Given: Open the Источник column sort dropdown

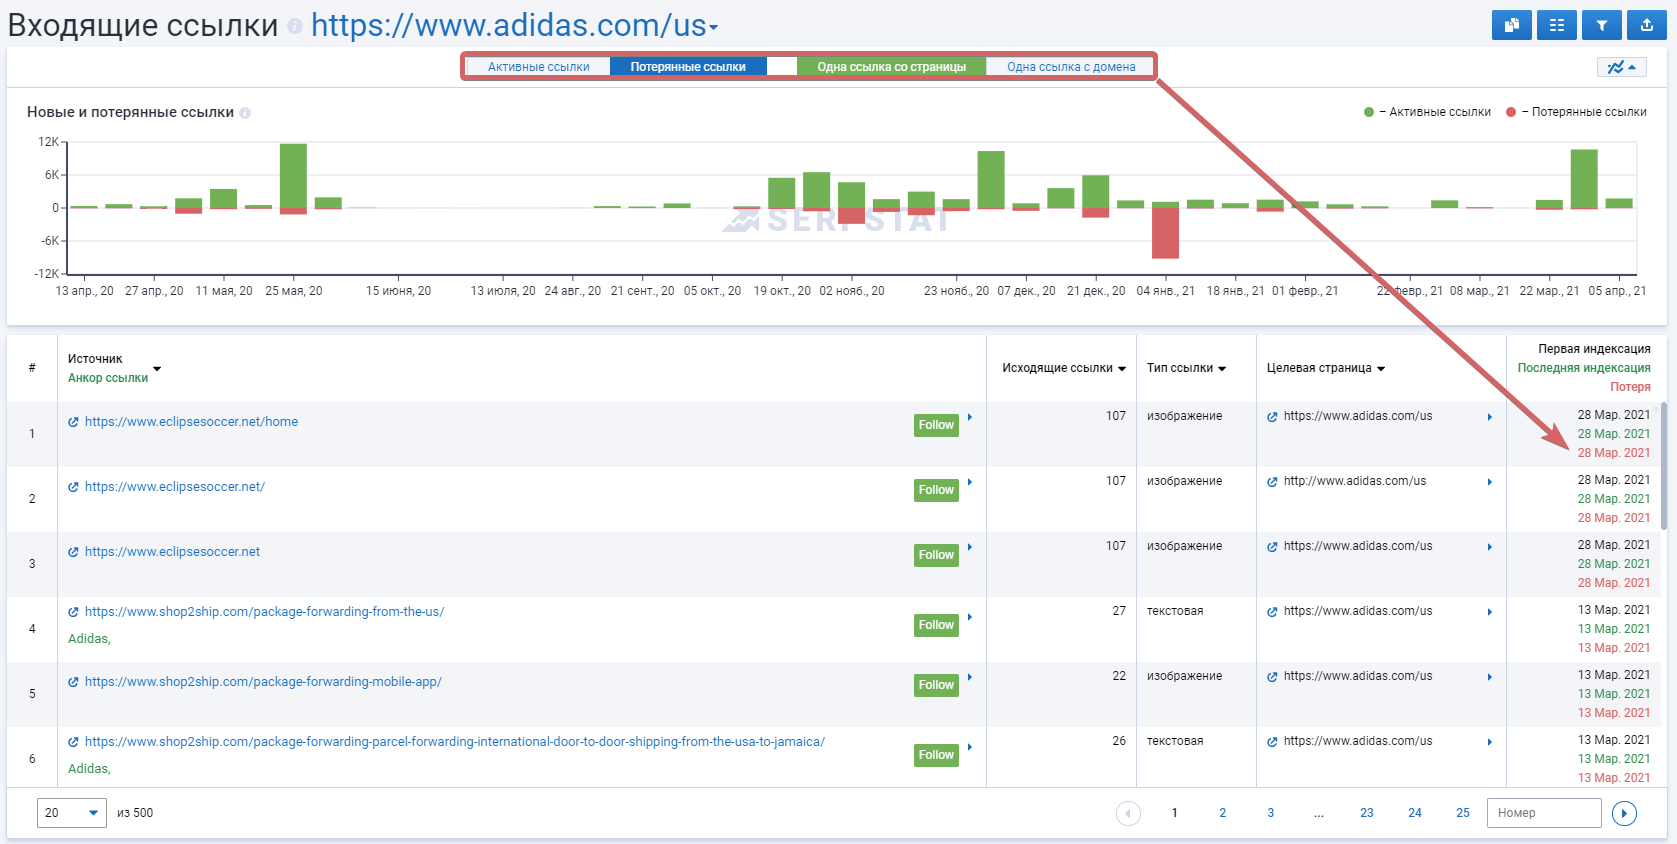Looking at the screenshot, I should tap(157, 369).
